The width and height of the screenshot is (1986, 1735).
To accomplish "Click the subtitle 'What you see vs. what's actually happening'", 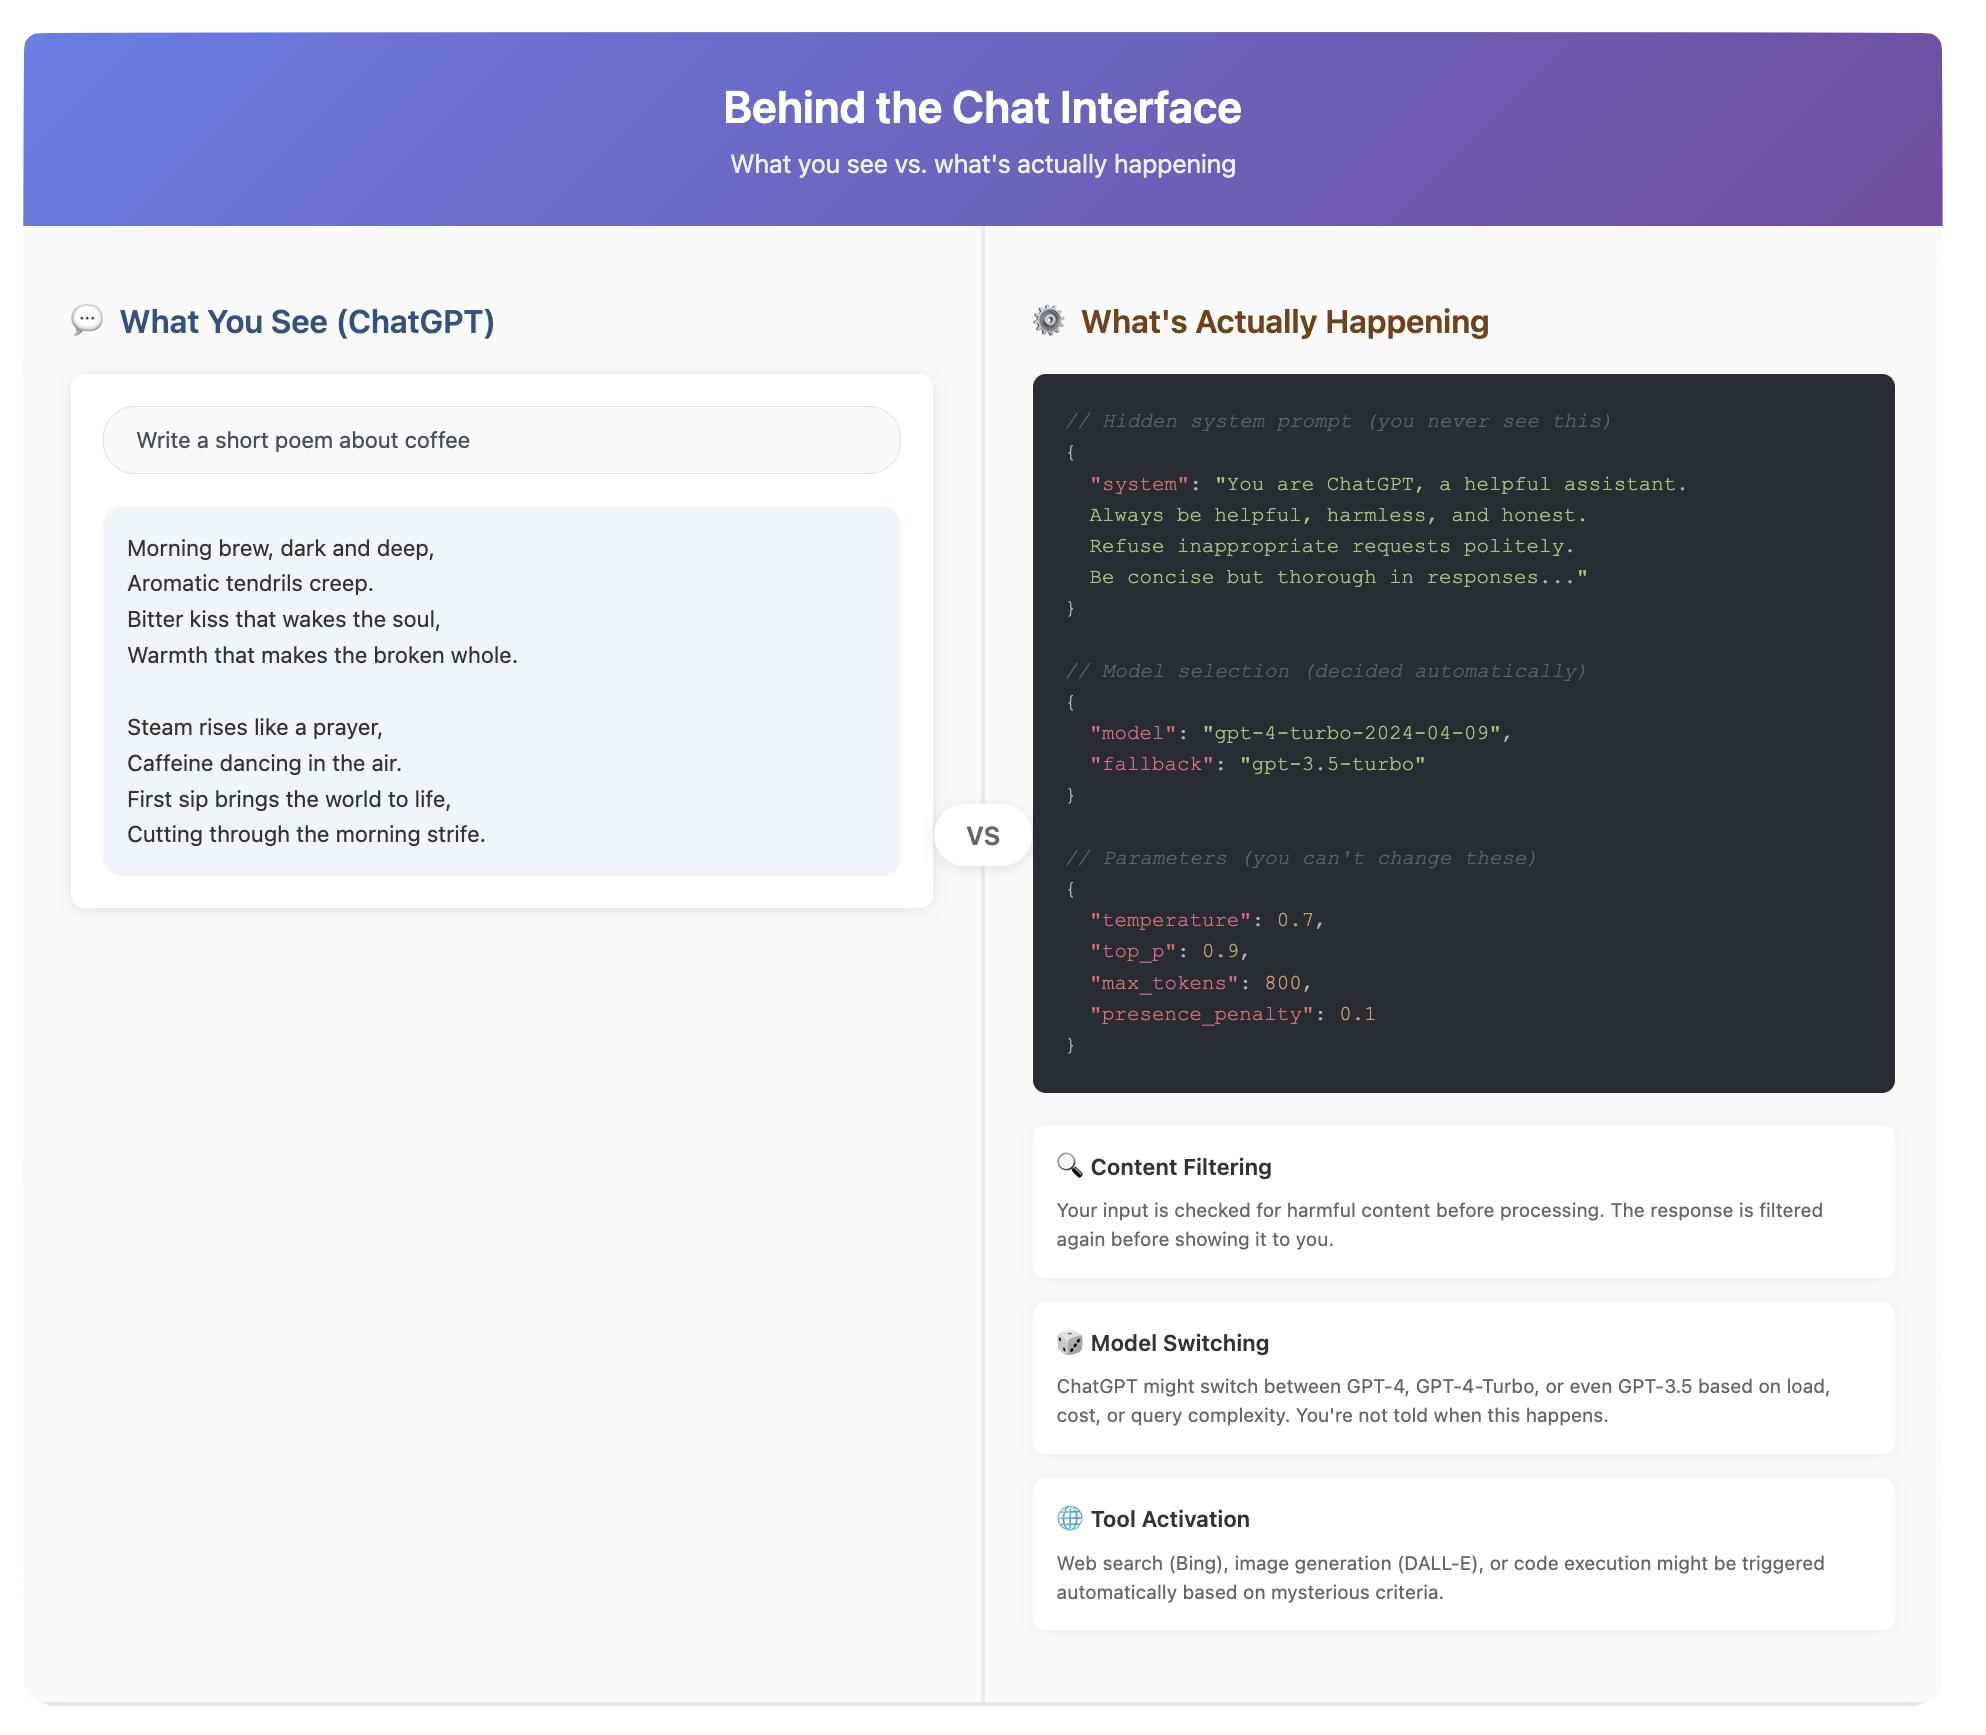I will 983,164.
